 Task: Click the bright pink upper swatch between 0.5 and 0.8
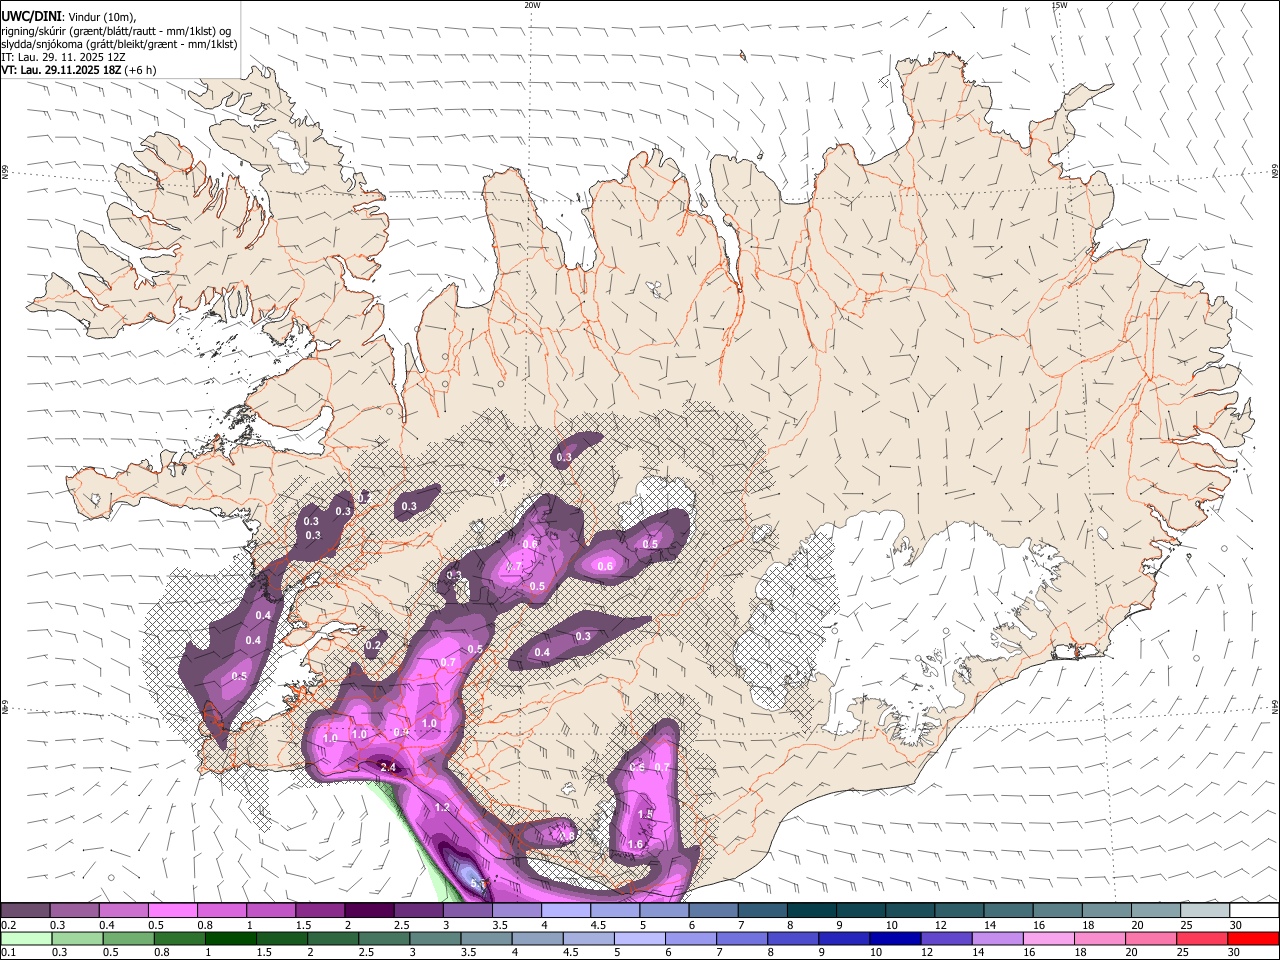(x=172, y=911)
